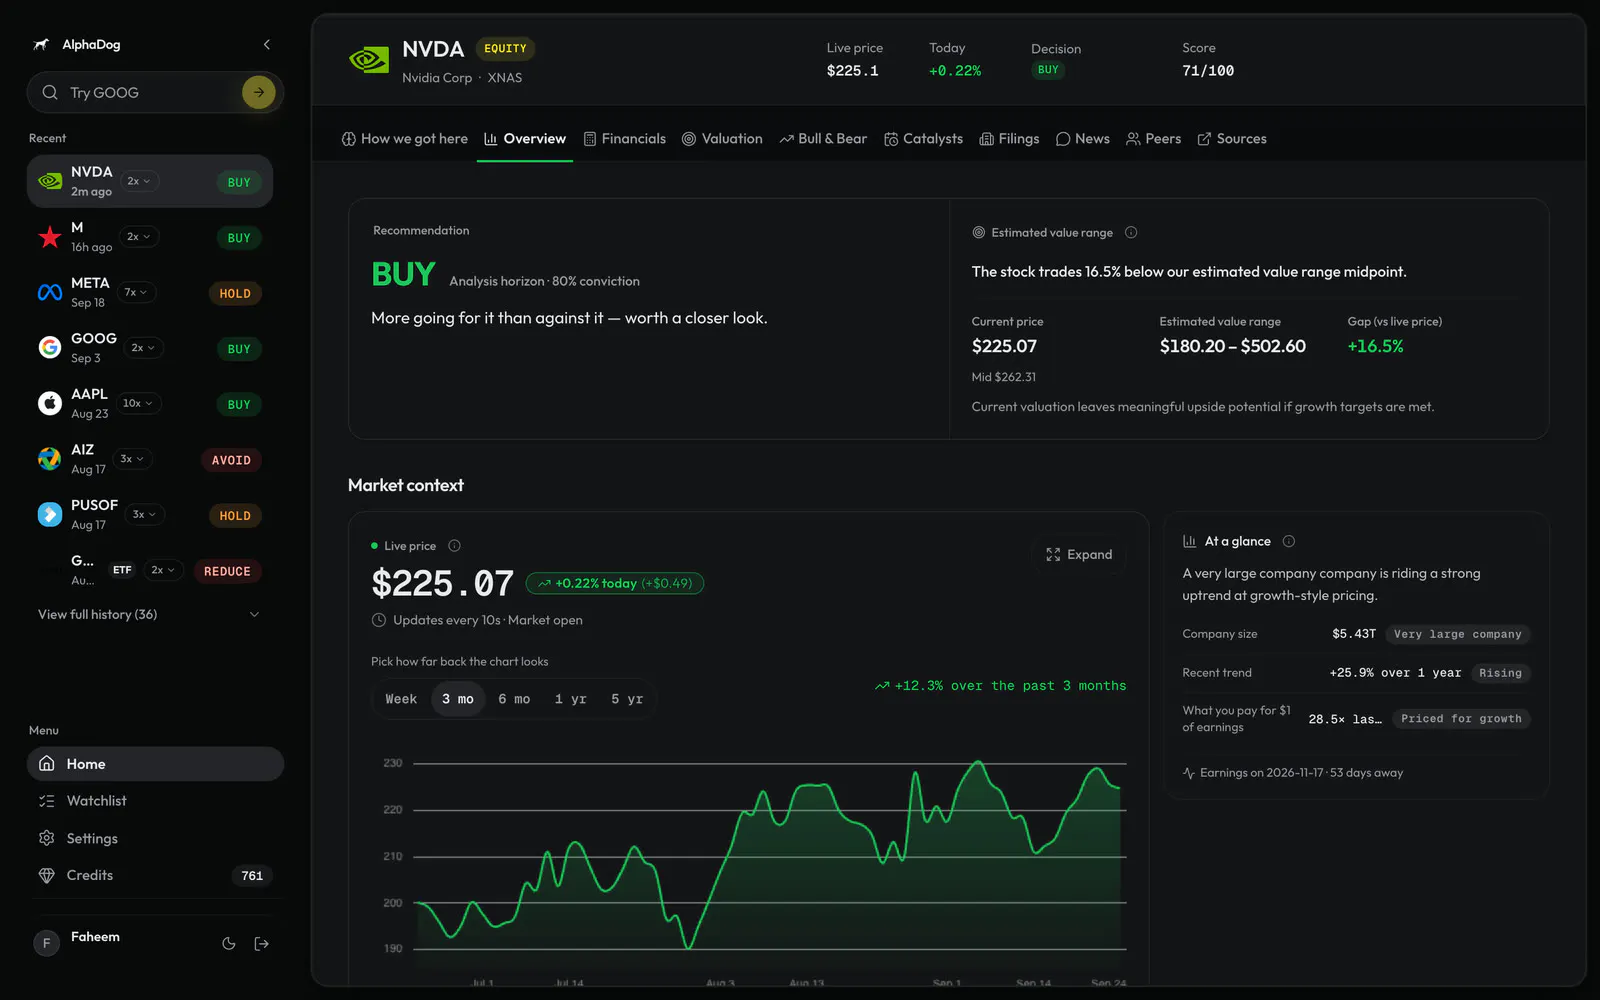Open the Filings tab

[x=1009, y=139]
